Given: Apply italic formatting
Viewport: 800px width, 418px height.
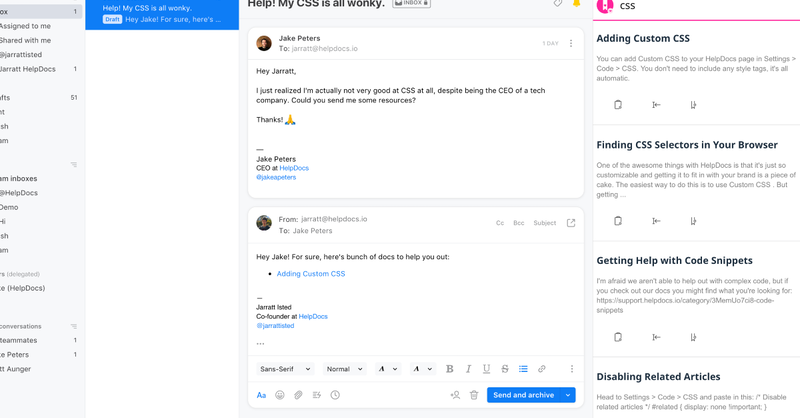Looking at the screenshot, I should click(x=468, y=368).
